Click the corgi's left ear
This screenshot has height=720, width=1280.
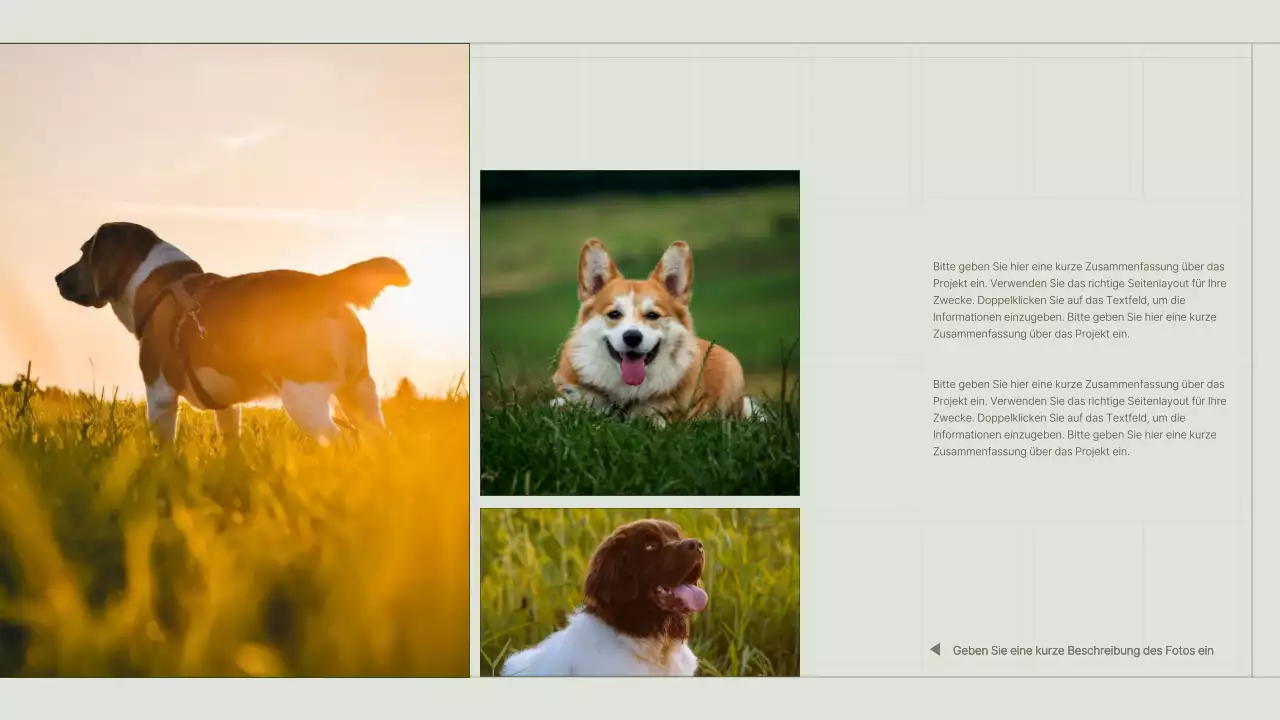point(597,267)
